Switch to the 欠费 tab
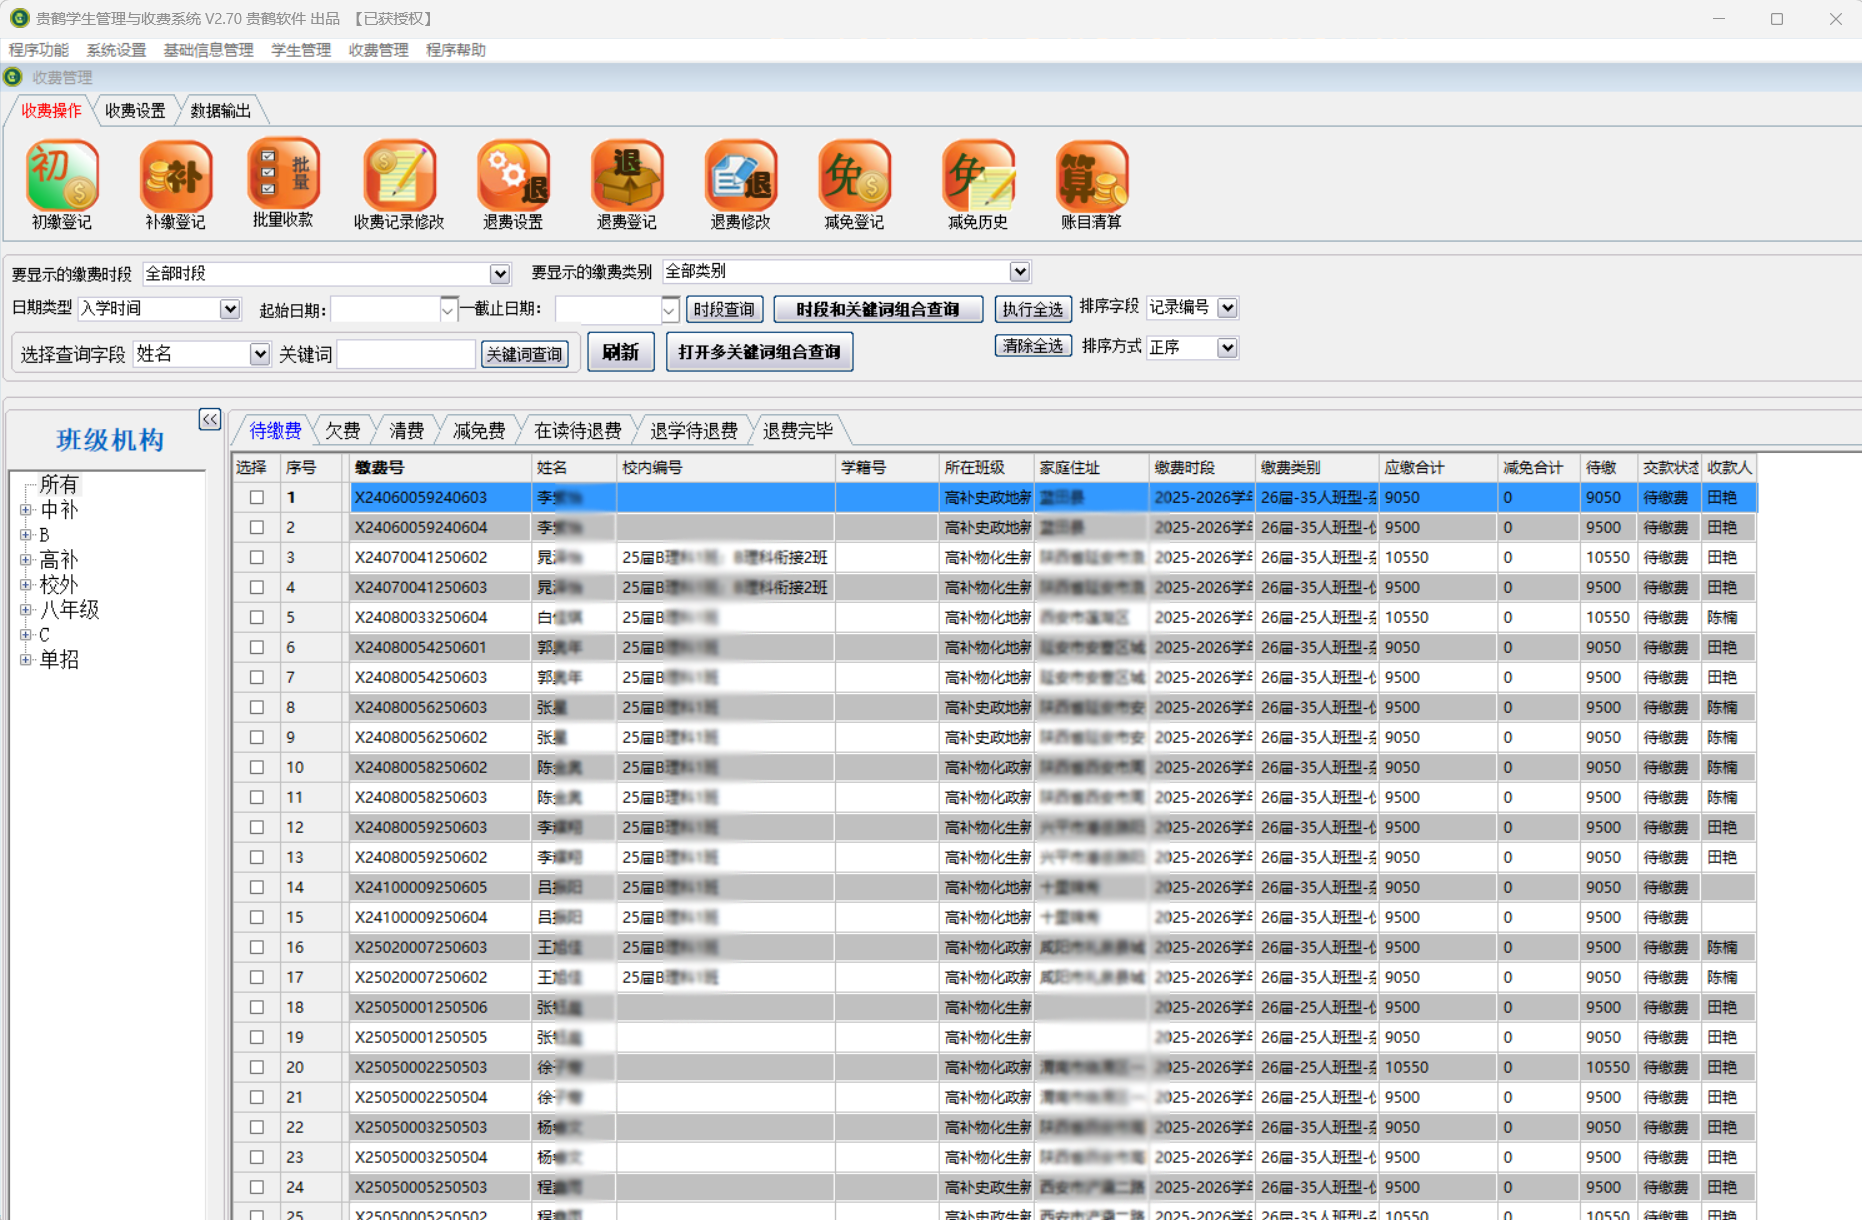Viewport: 1862px width, 1220px height. coord(342,431)
